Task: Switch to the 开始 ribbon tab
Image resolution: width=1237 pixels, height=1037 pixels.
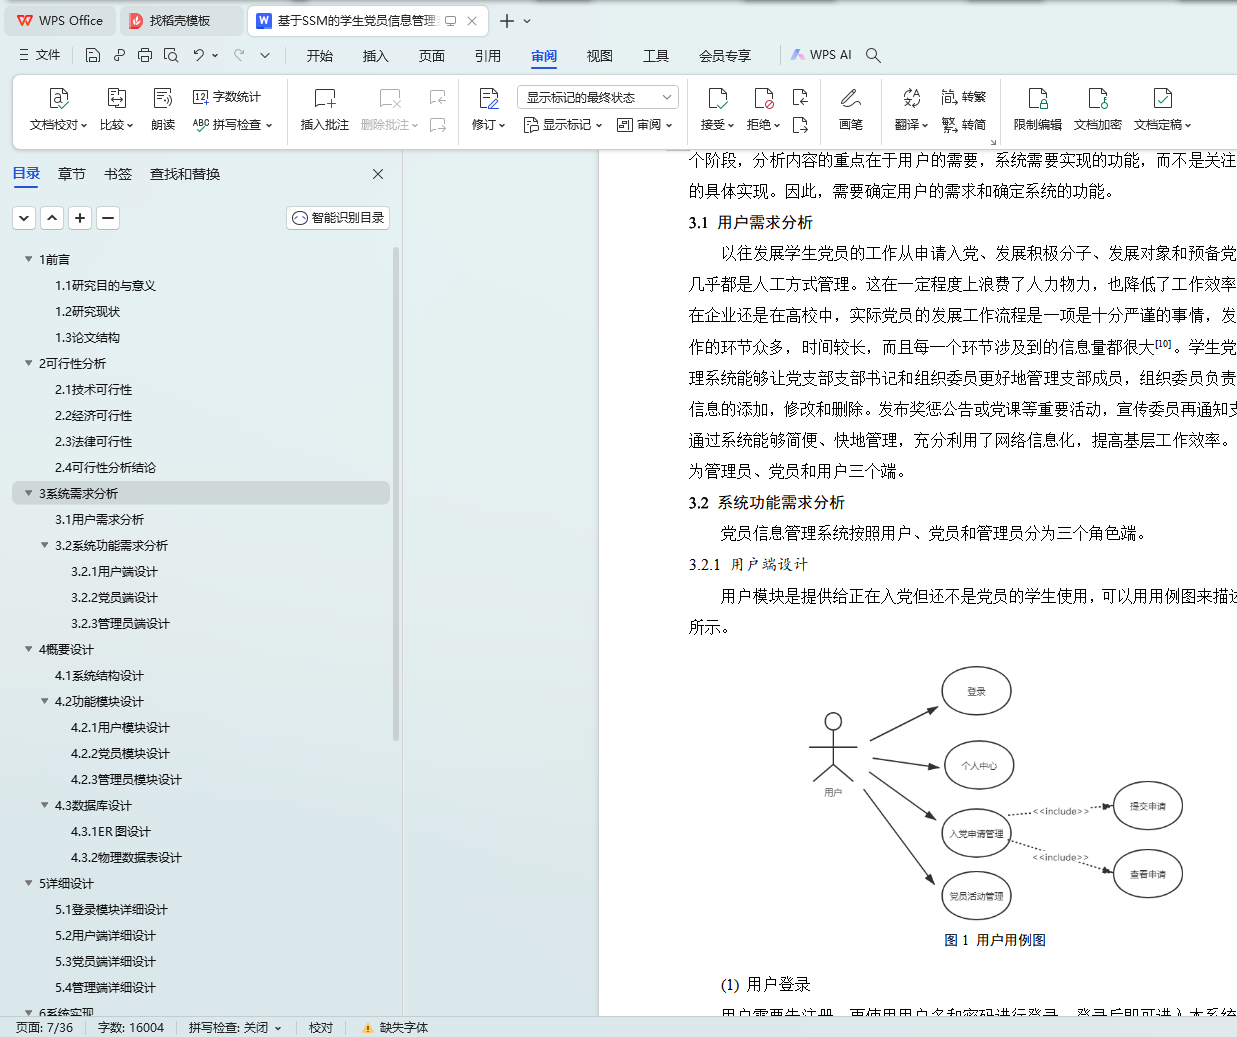Action: pyautogui.click(x=320, y=56)
